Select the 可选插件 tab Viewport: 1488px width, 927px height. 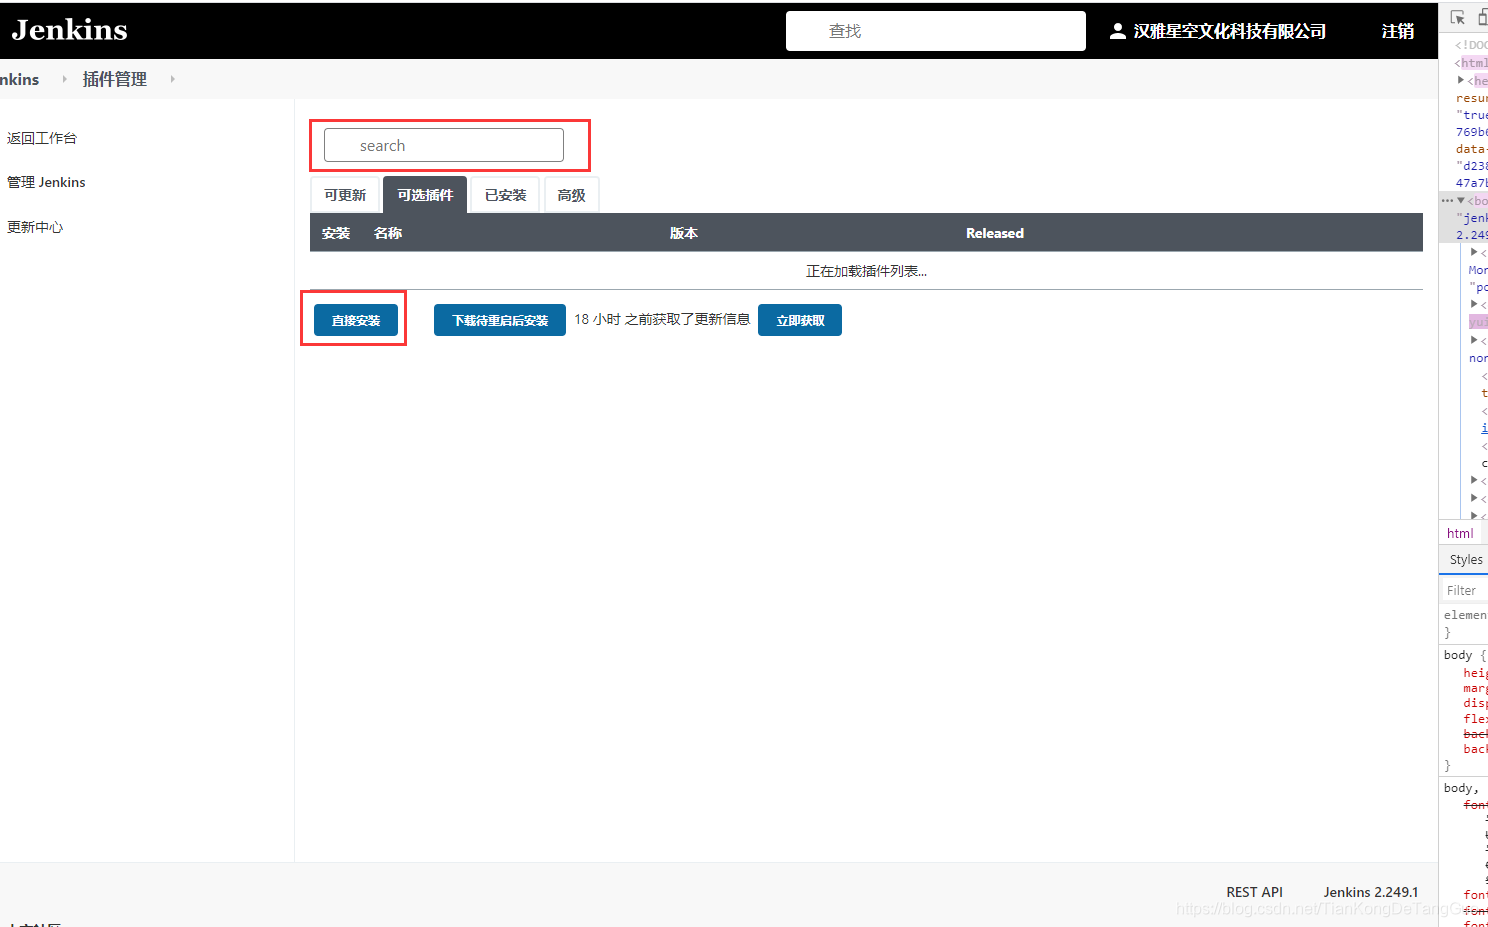(425, 195)
